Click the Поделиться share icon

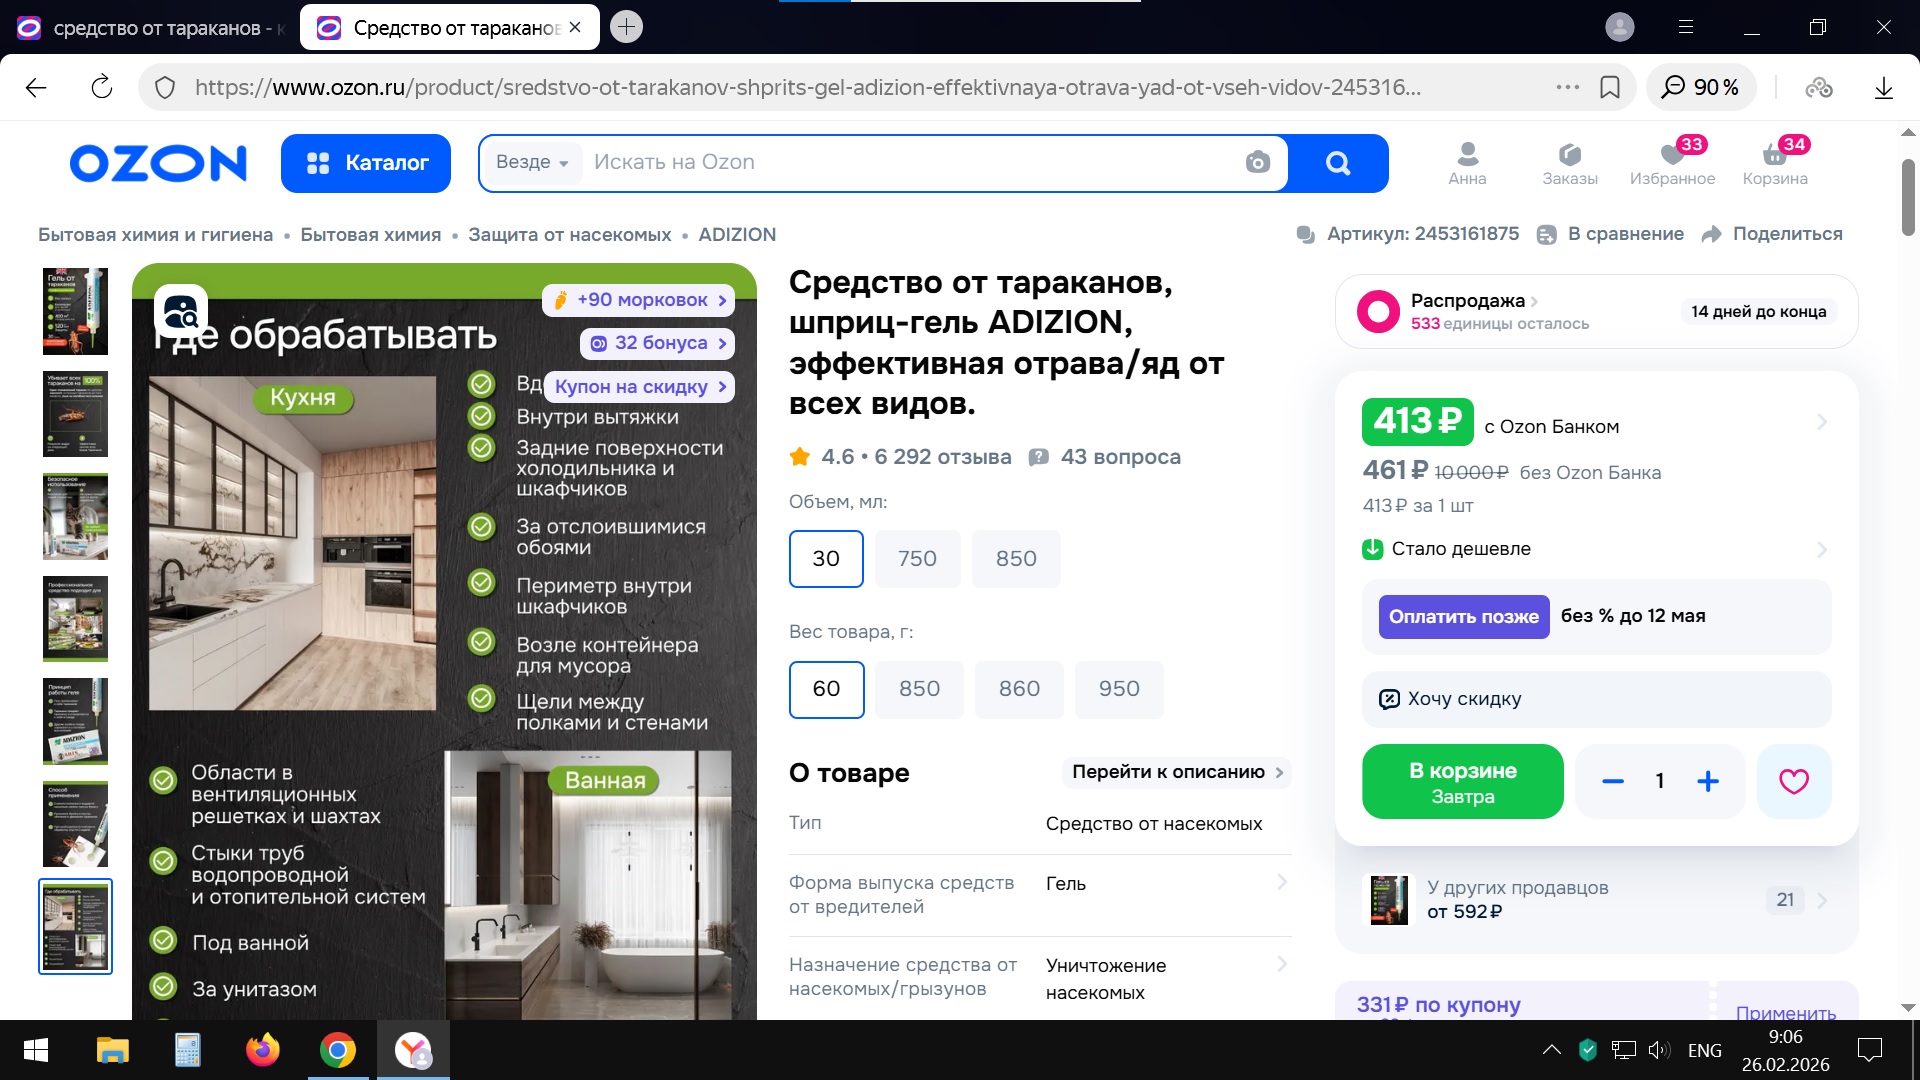pos(1711,234)
